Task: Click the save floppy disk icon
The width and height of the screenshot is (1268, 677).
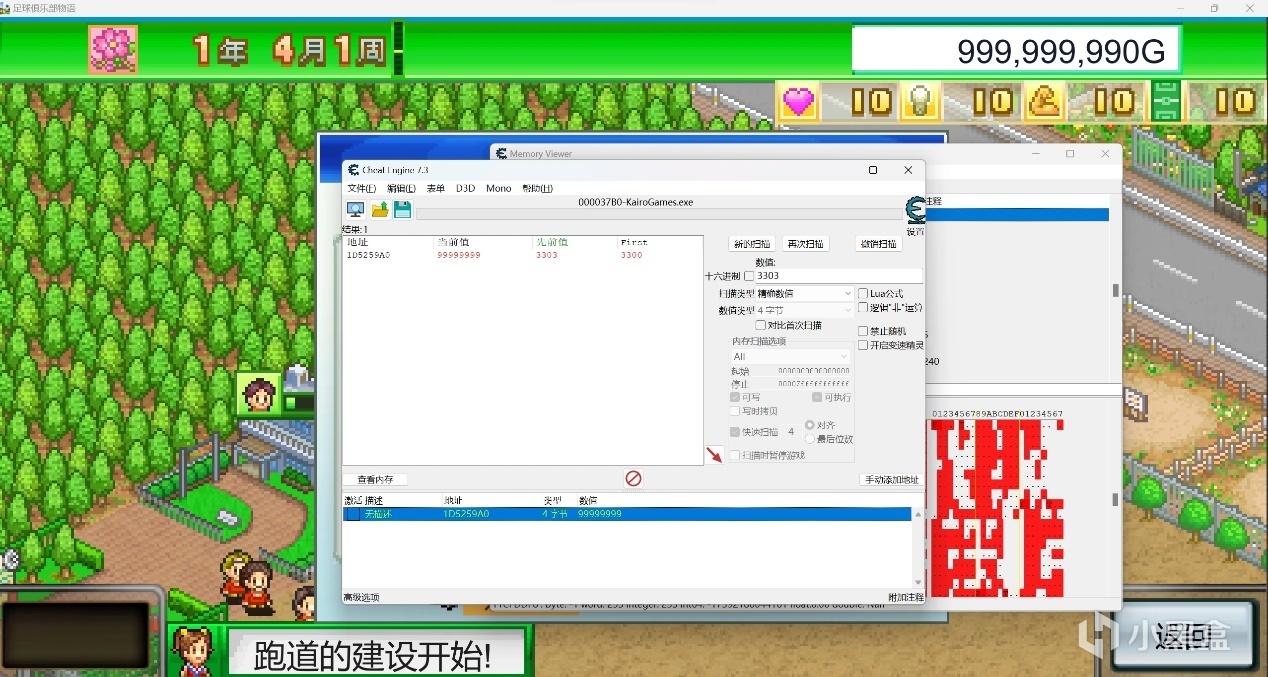Action: pyautogui.click(x=402, y=210)
